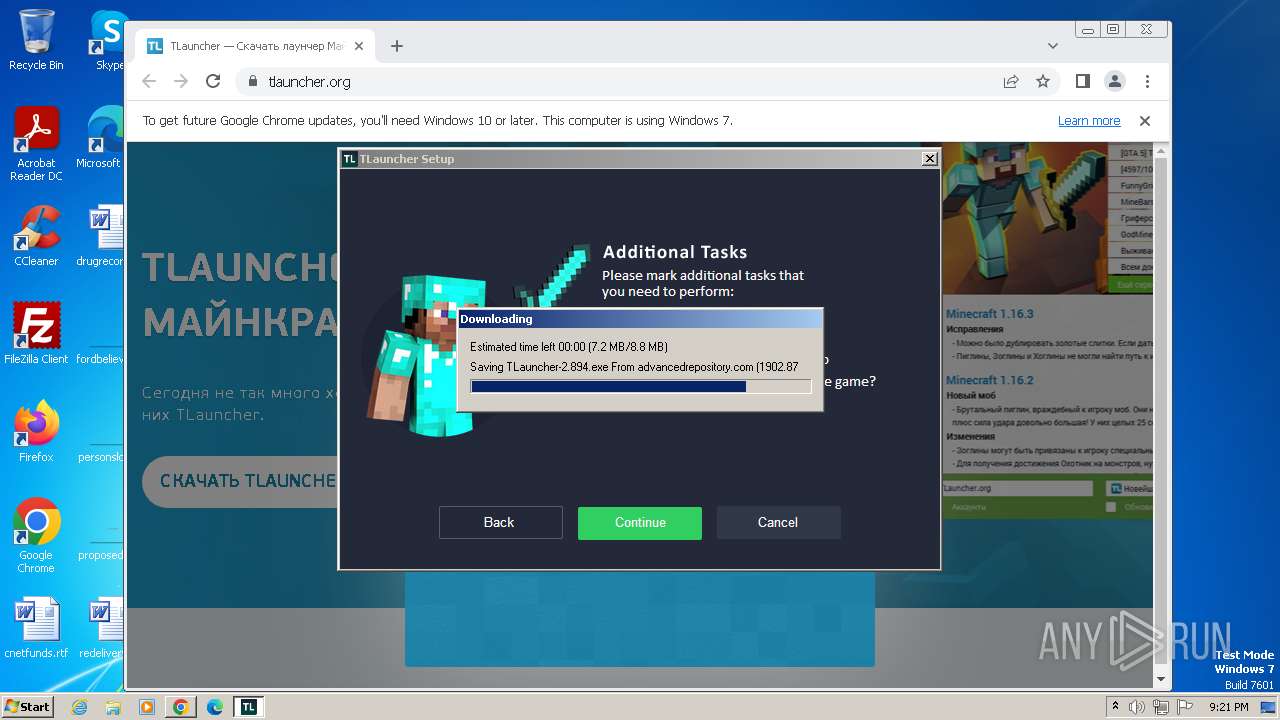Viewport: 1280px width, 720px height.
Task: Click Chrome's forward navigation arrow
Action: pyautogui.click(x=181, y=82)
